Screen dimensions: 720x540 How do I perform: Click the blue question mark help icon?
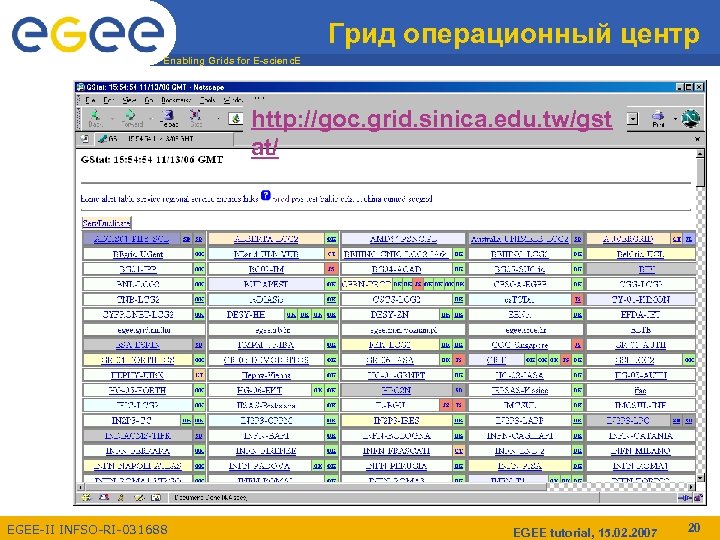click(x=266, y=196)
